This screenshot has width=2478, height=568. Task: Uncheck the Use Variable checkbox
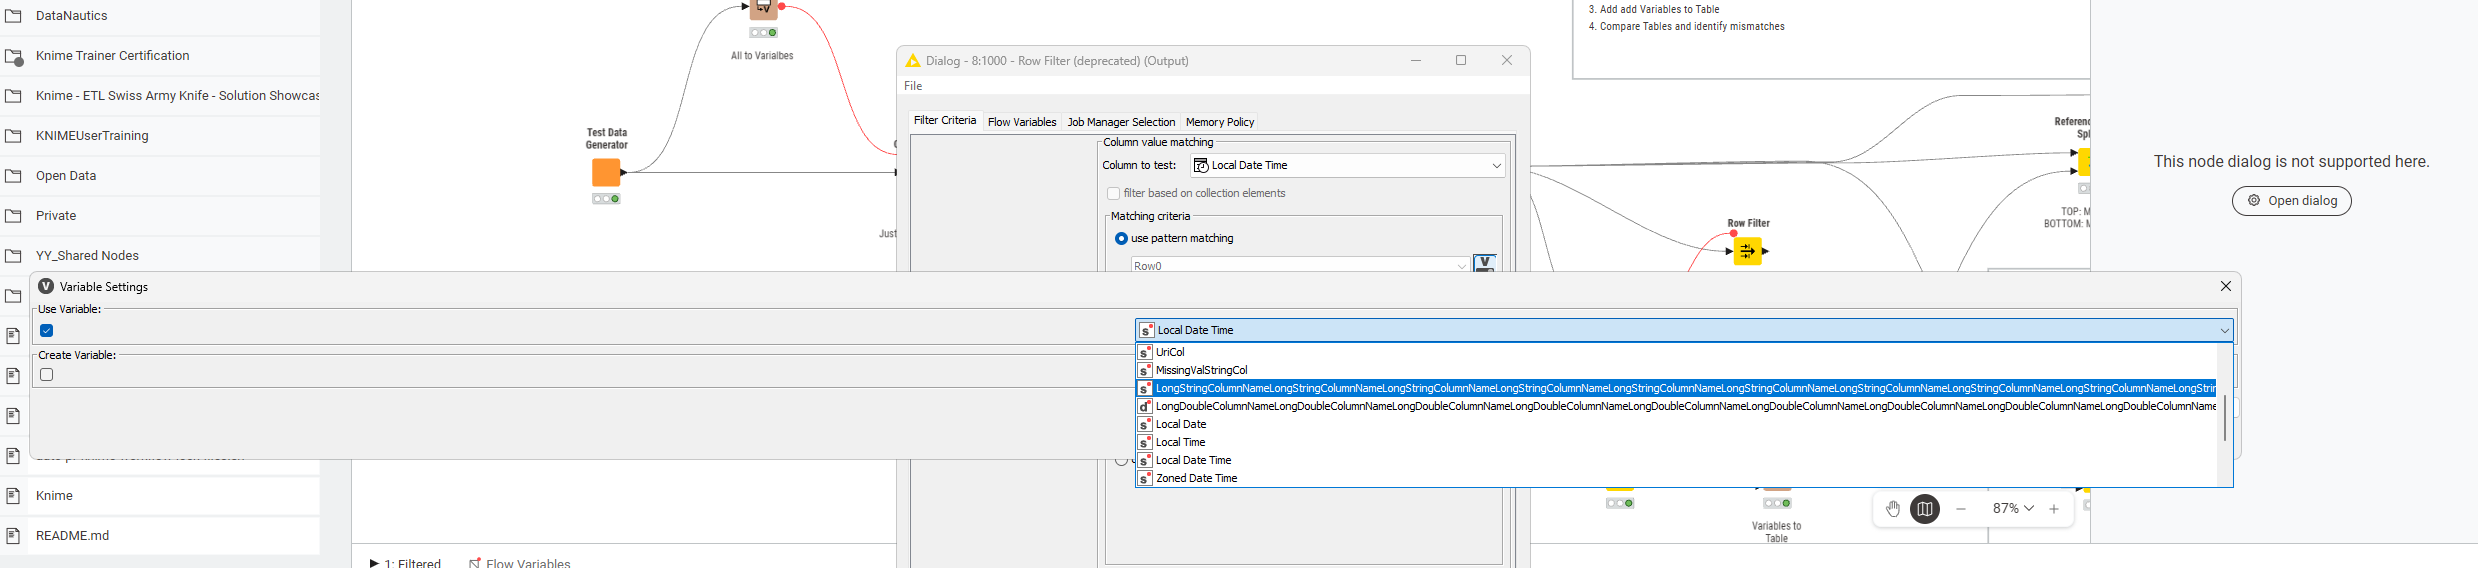(46, 331)
